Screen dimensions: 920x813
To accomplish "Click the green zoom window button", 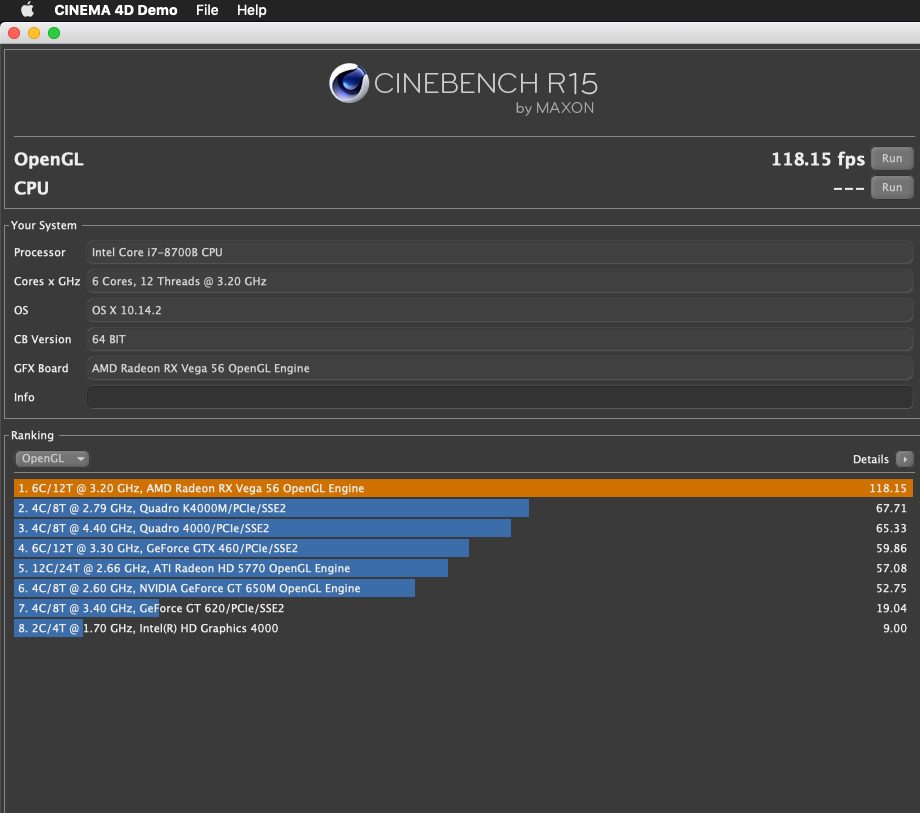I will [54, 33].
